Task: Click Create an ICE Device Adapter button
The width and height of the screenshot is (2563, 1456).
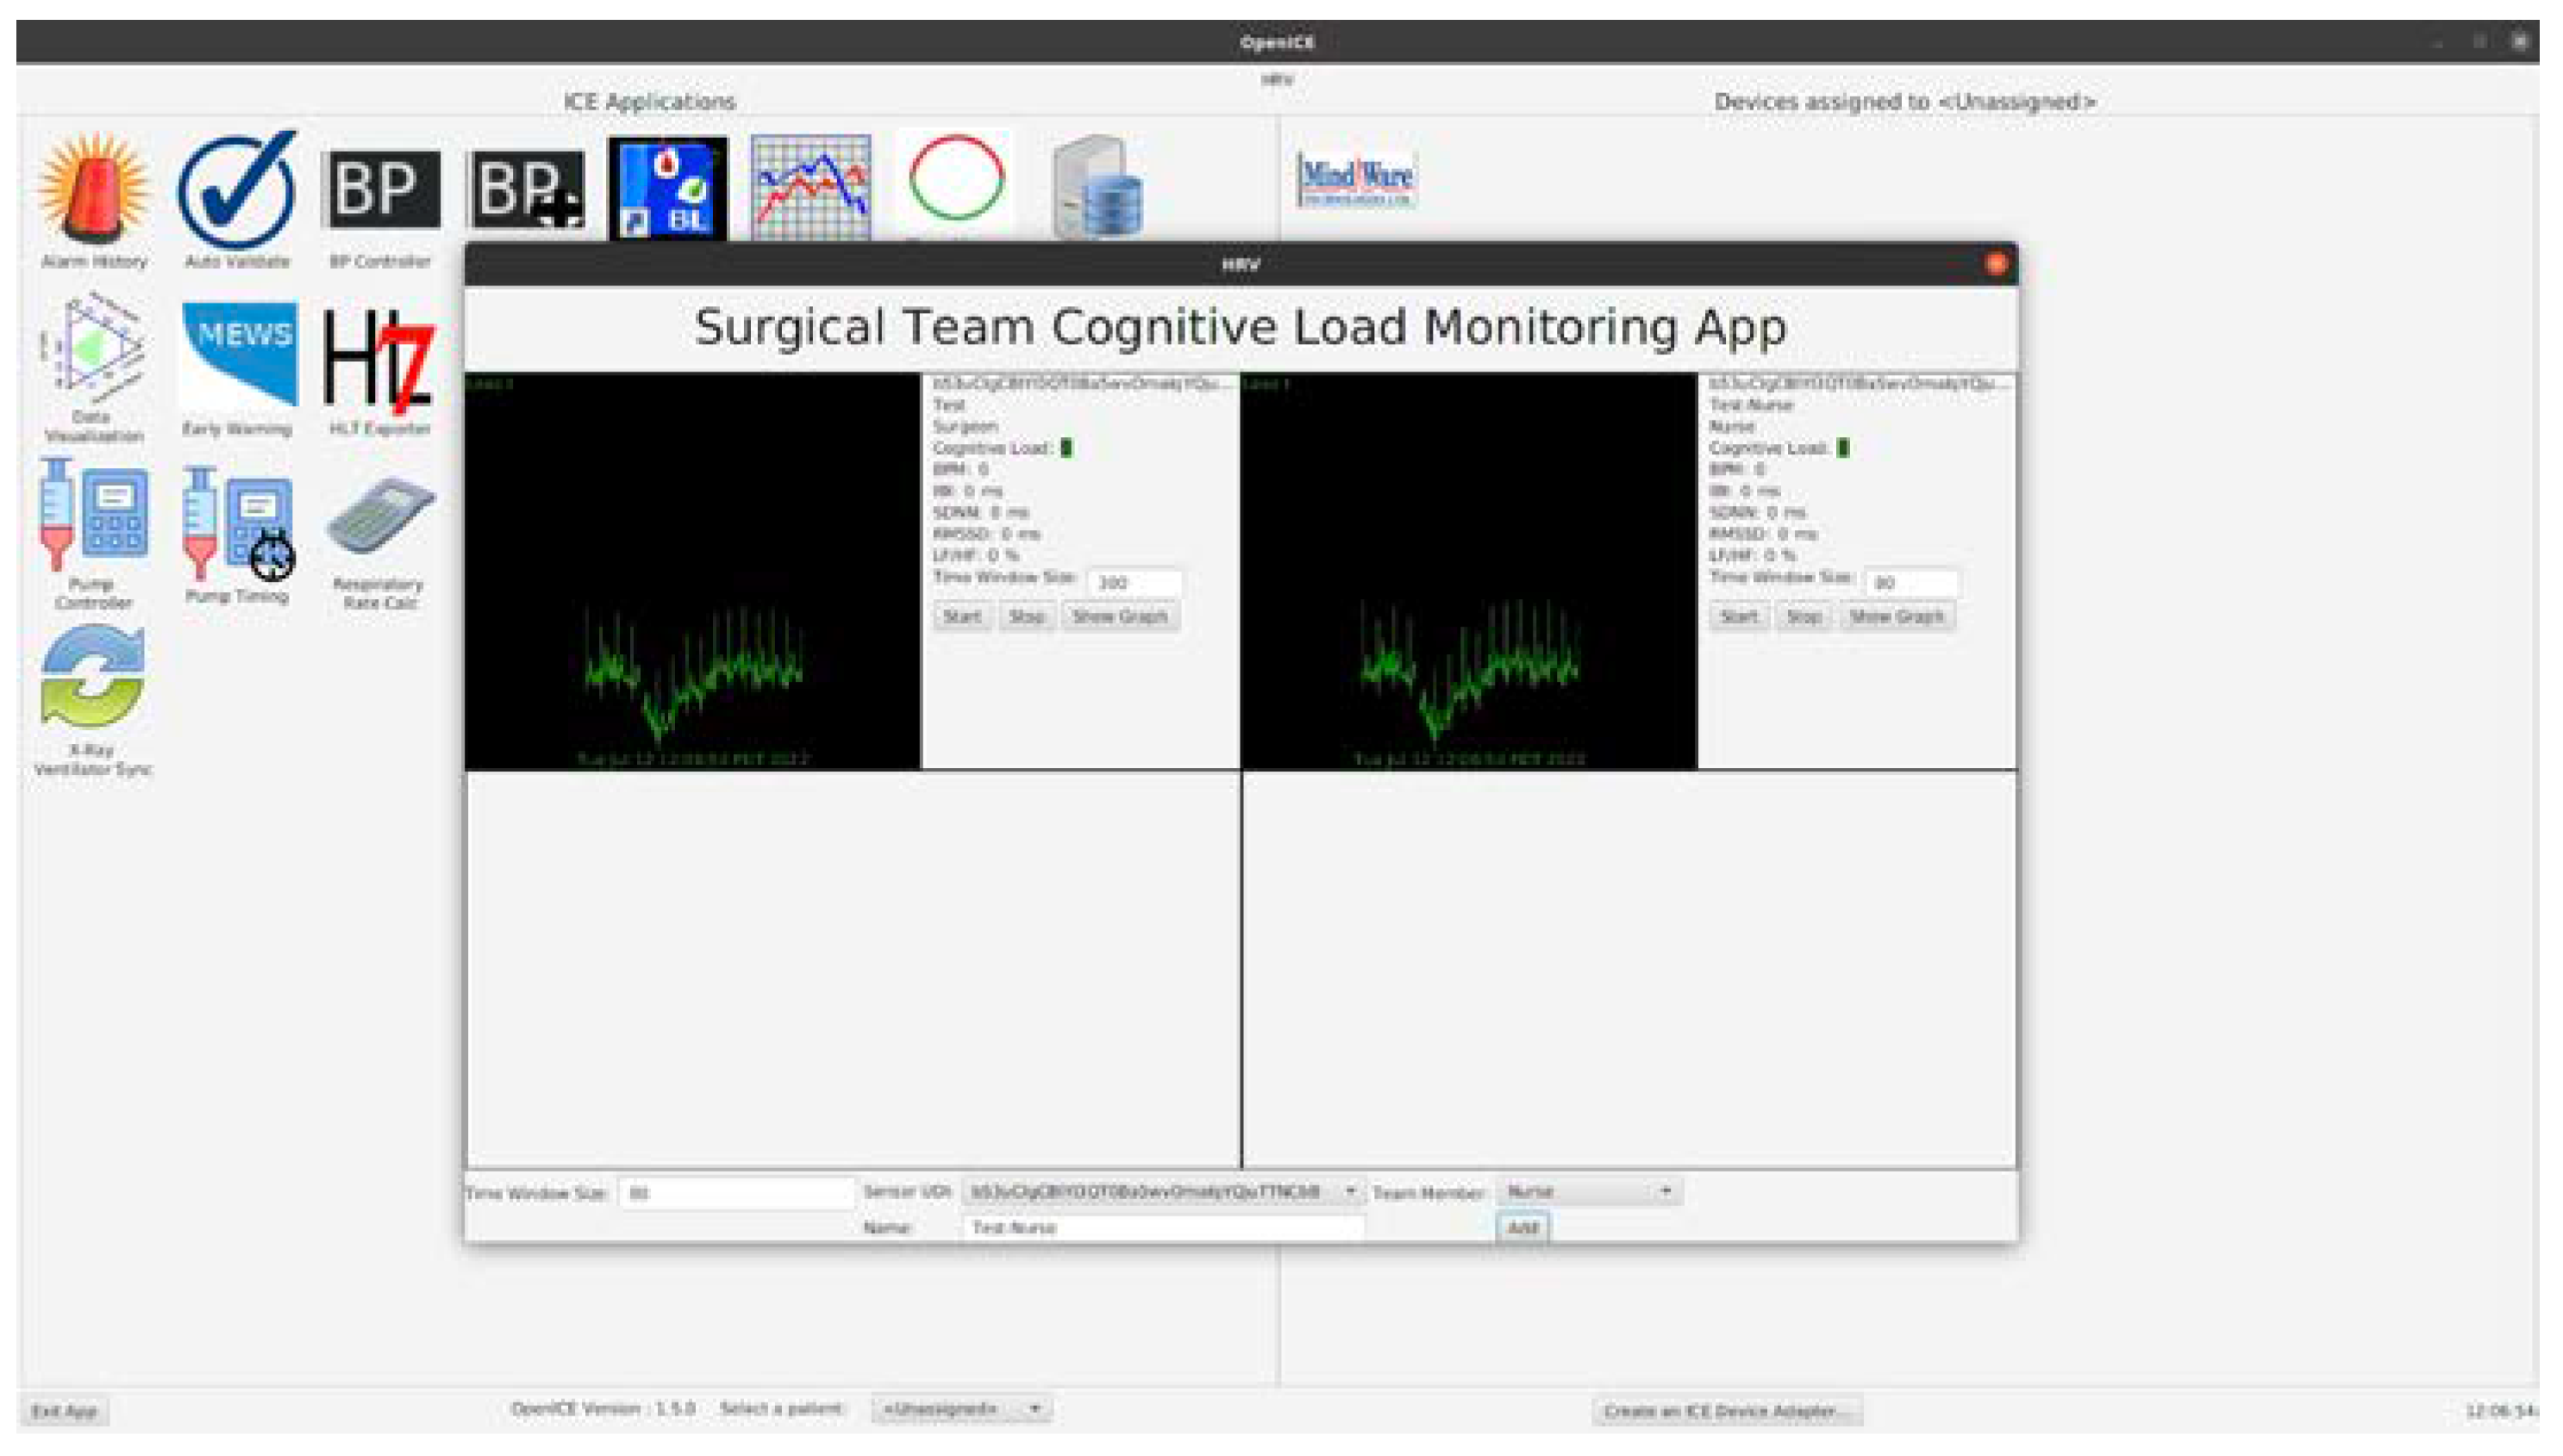Action: click(x=1726, y=1411)
